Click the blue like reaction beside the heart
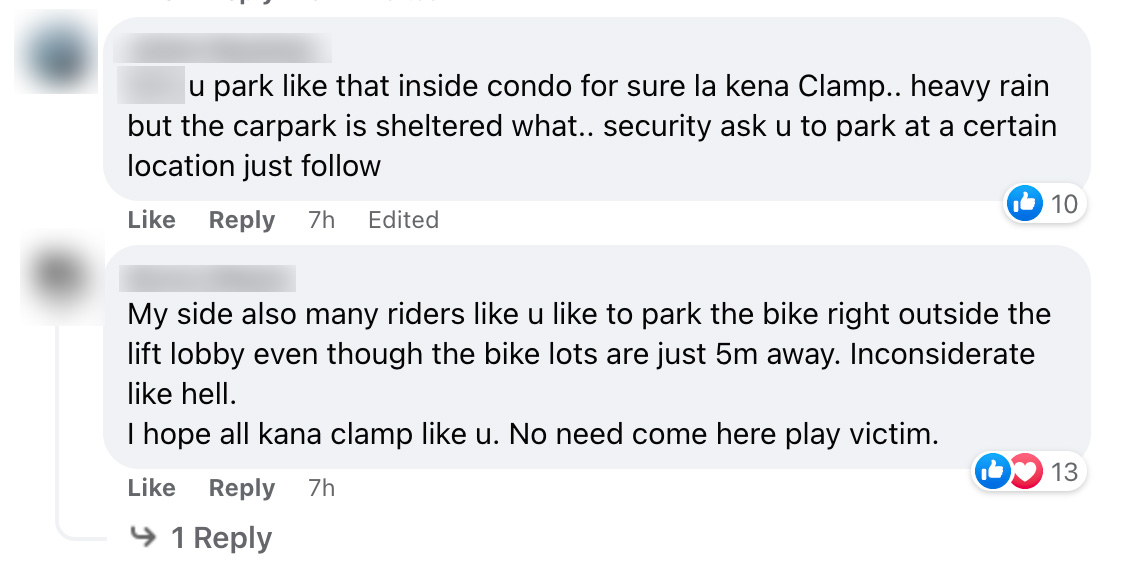1124x572 pixels. [x=993, y=472]
